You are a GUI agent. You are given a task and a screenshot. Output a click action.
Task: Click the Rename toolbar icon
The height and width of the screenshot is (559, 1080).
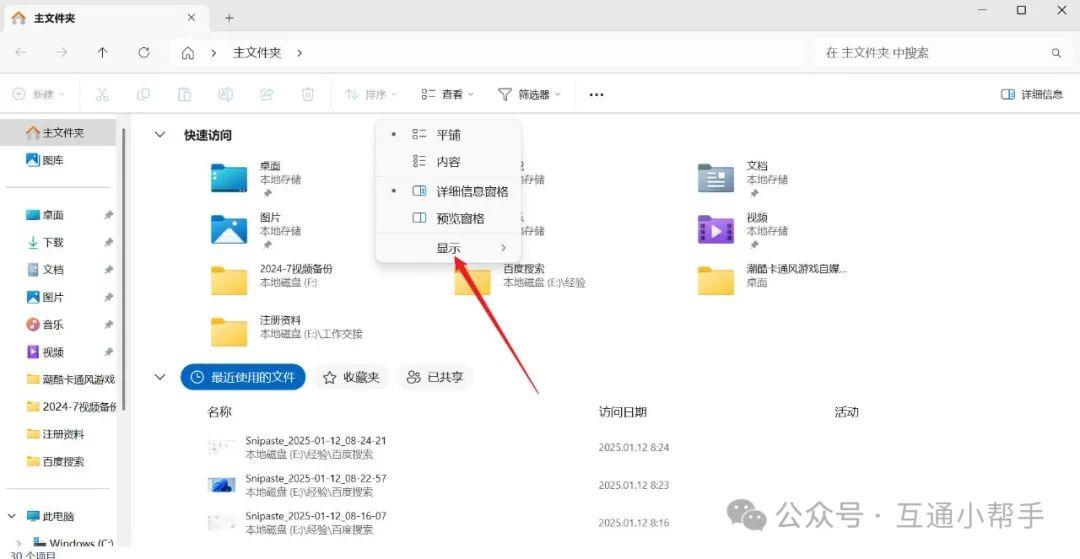click(225, 94)
